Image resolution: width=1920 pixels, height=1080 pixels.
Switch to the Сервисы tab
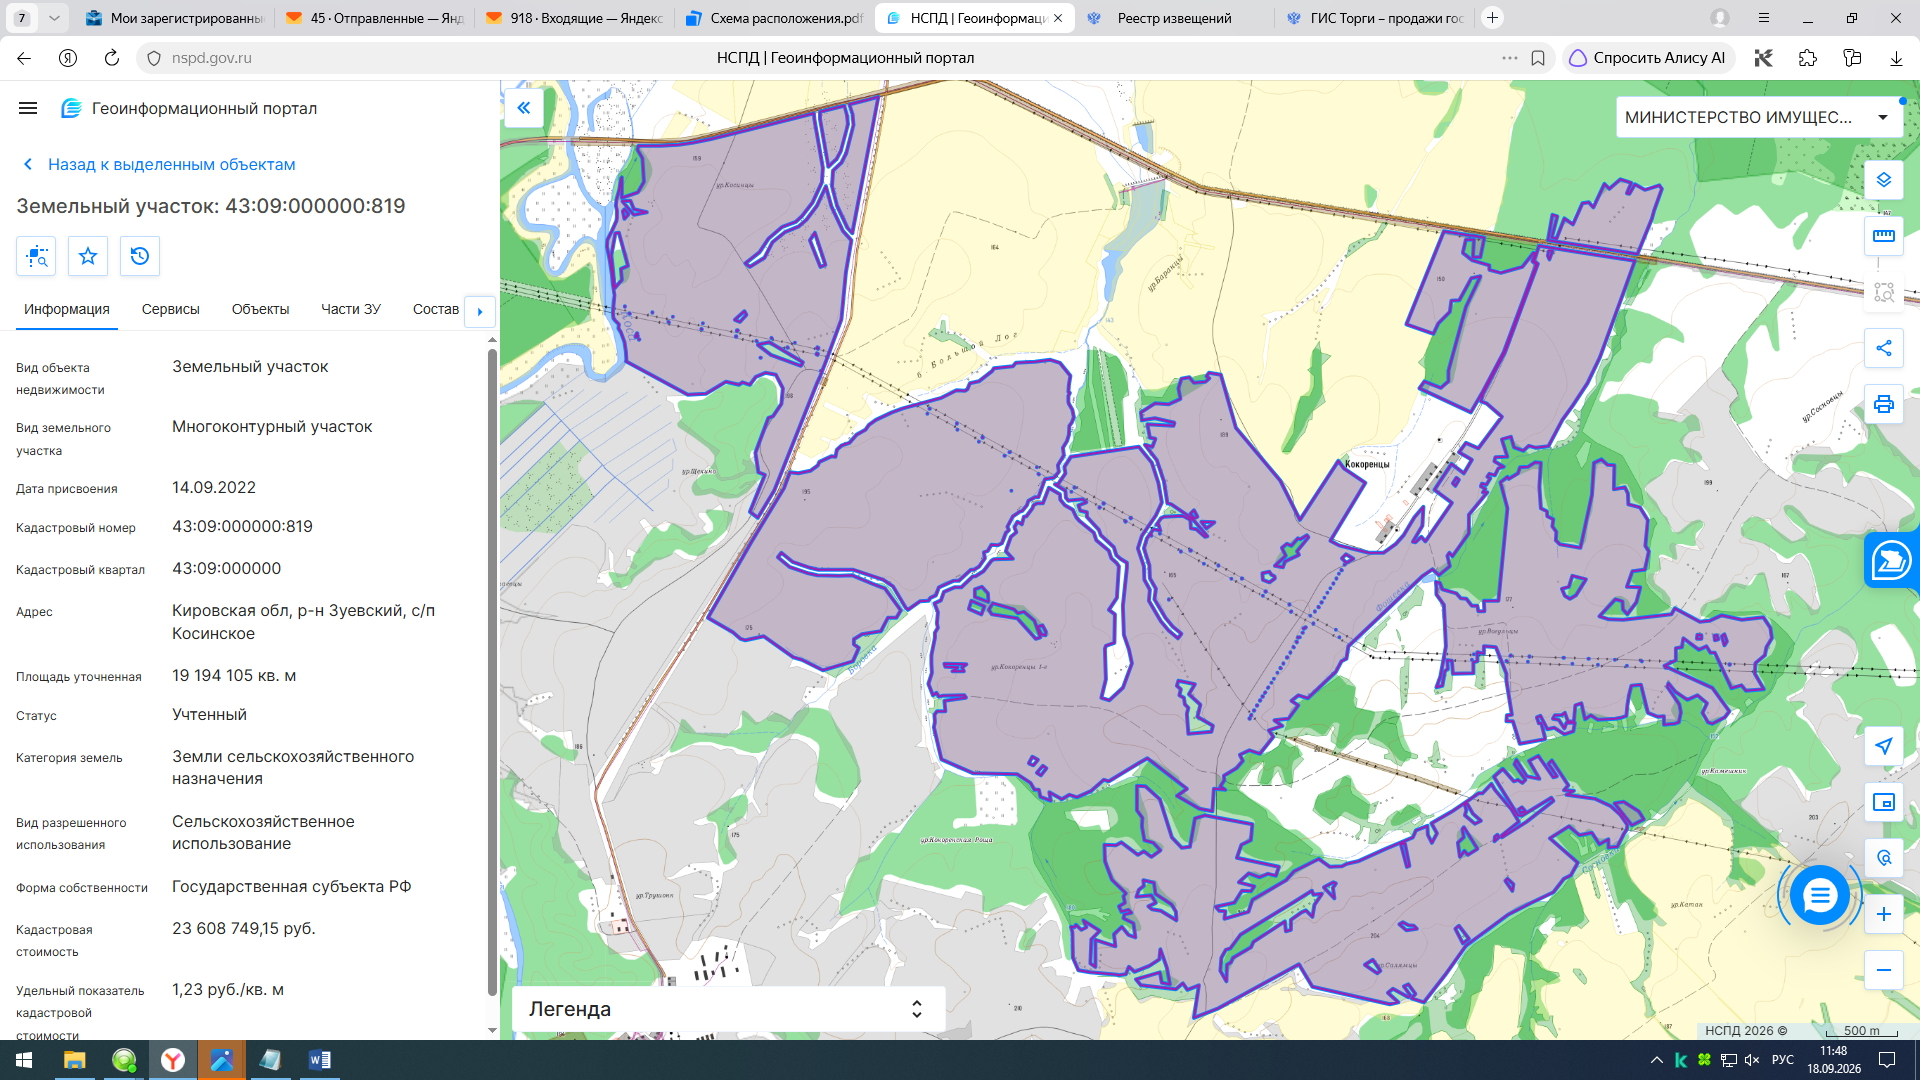coord(171,309)
